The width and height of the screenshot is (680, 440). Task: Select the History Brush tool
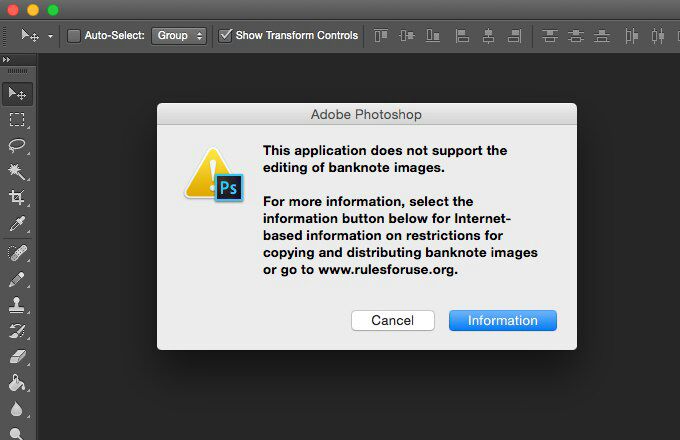click(x=17, y=331)
